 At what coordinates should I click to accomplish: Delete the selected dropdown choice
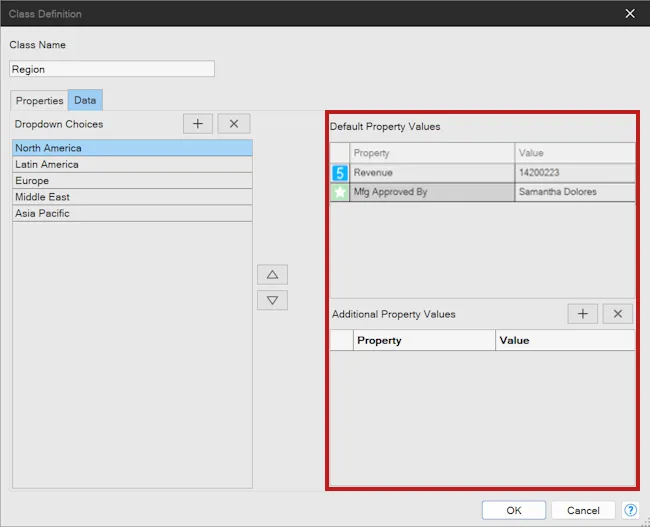tap(234, 124)
